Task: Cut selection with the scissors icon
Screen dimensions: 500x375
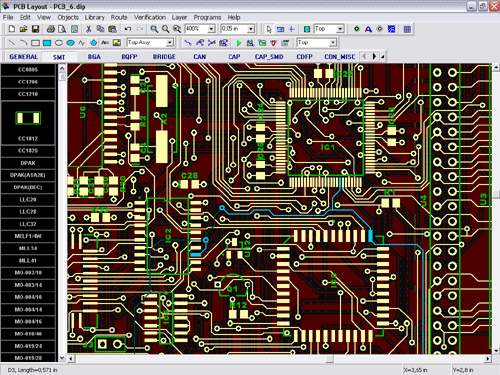Action: tap(89, 29)
